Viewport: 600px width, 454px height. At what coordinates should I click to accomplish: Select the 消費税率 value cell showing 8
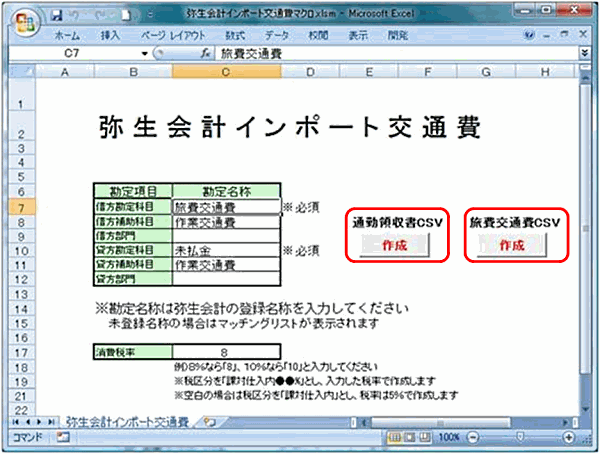227,352
